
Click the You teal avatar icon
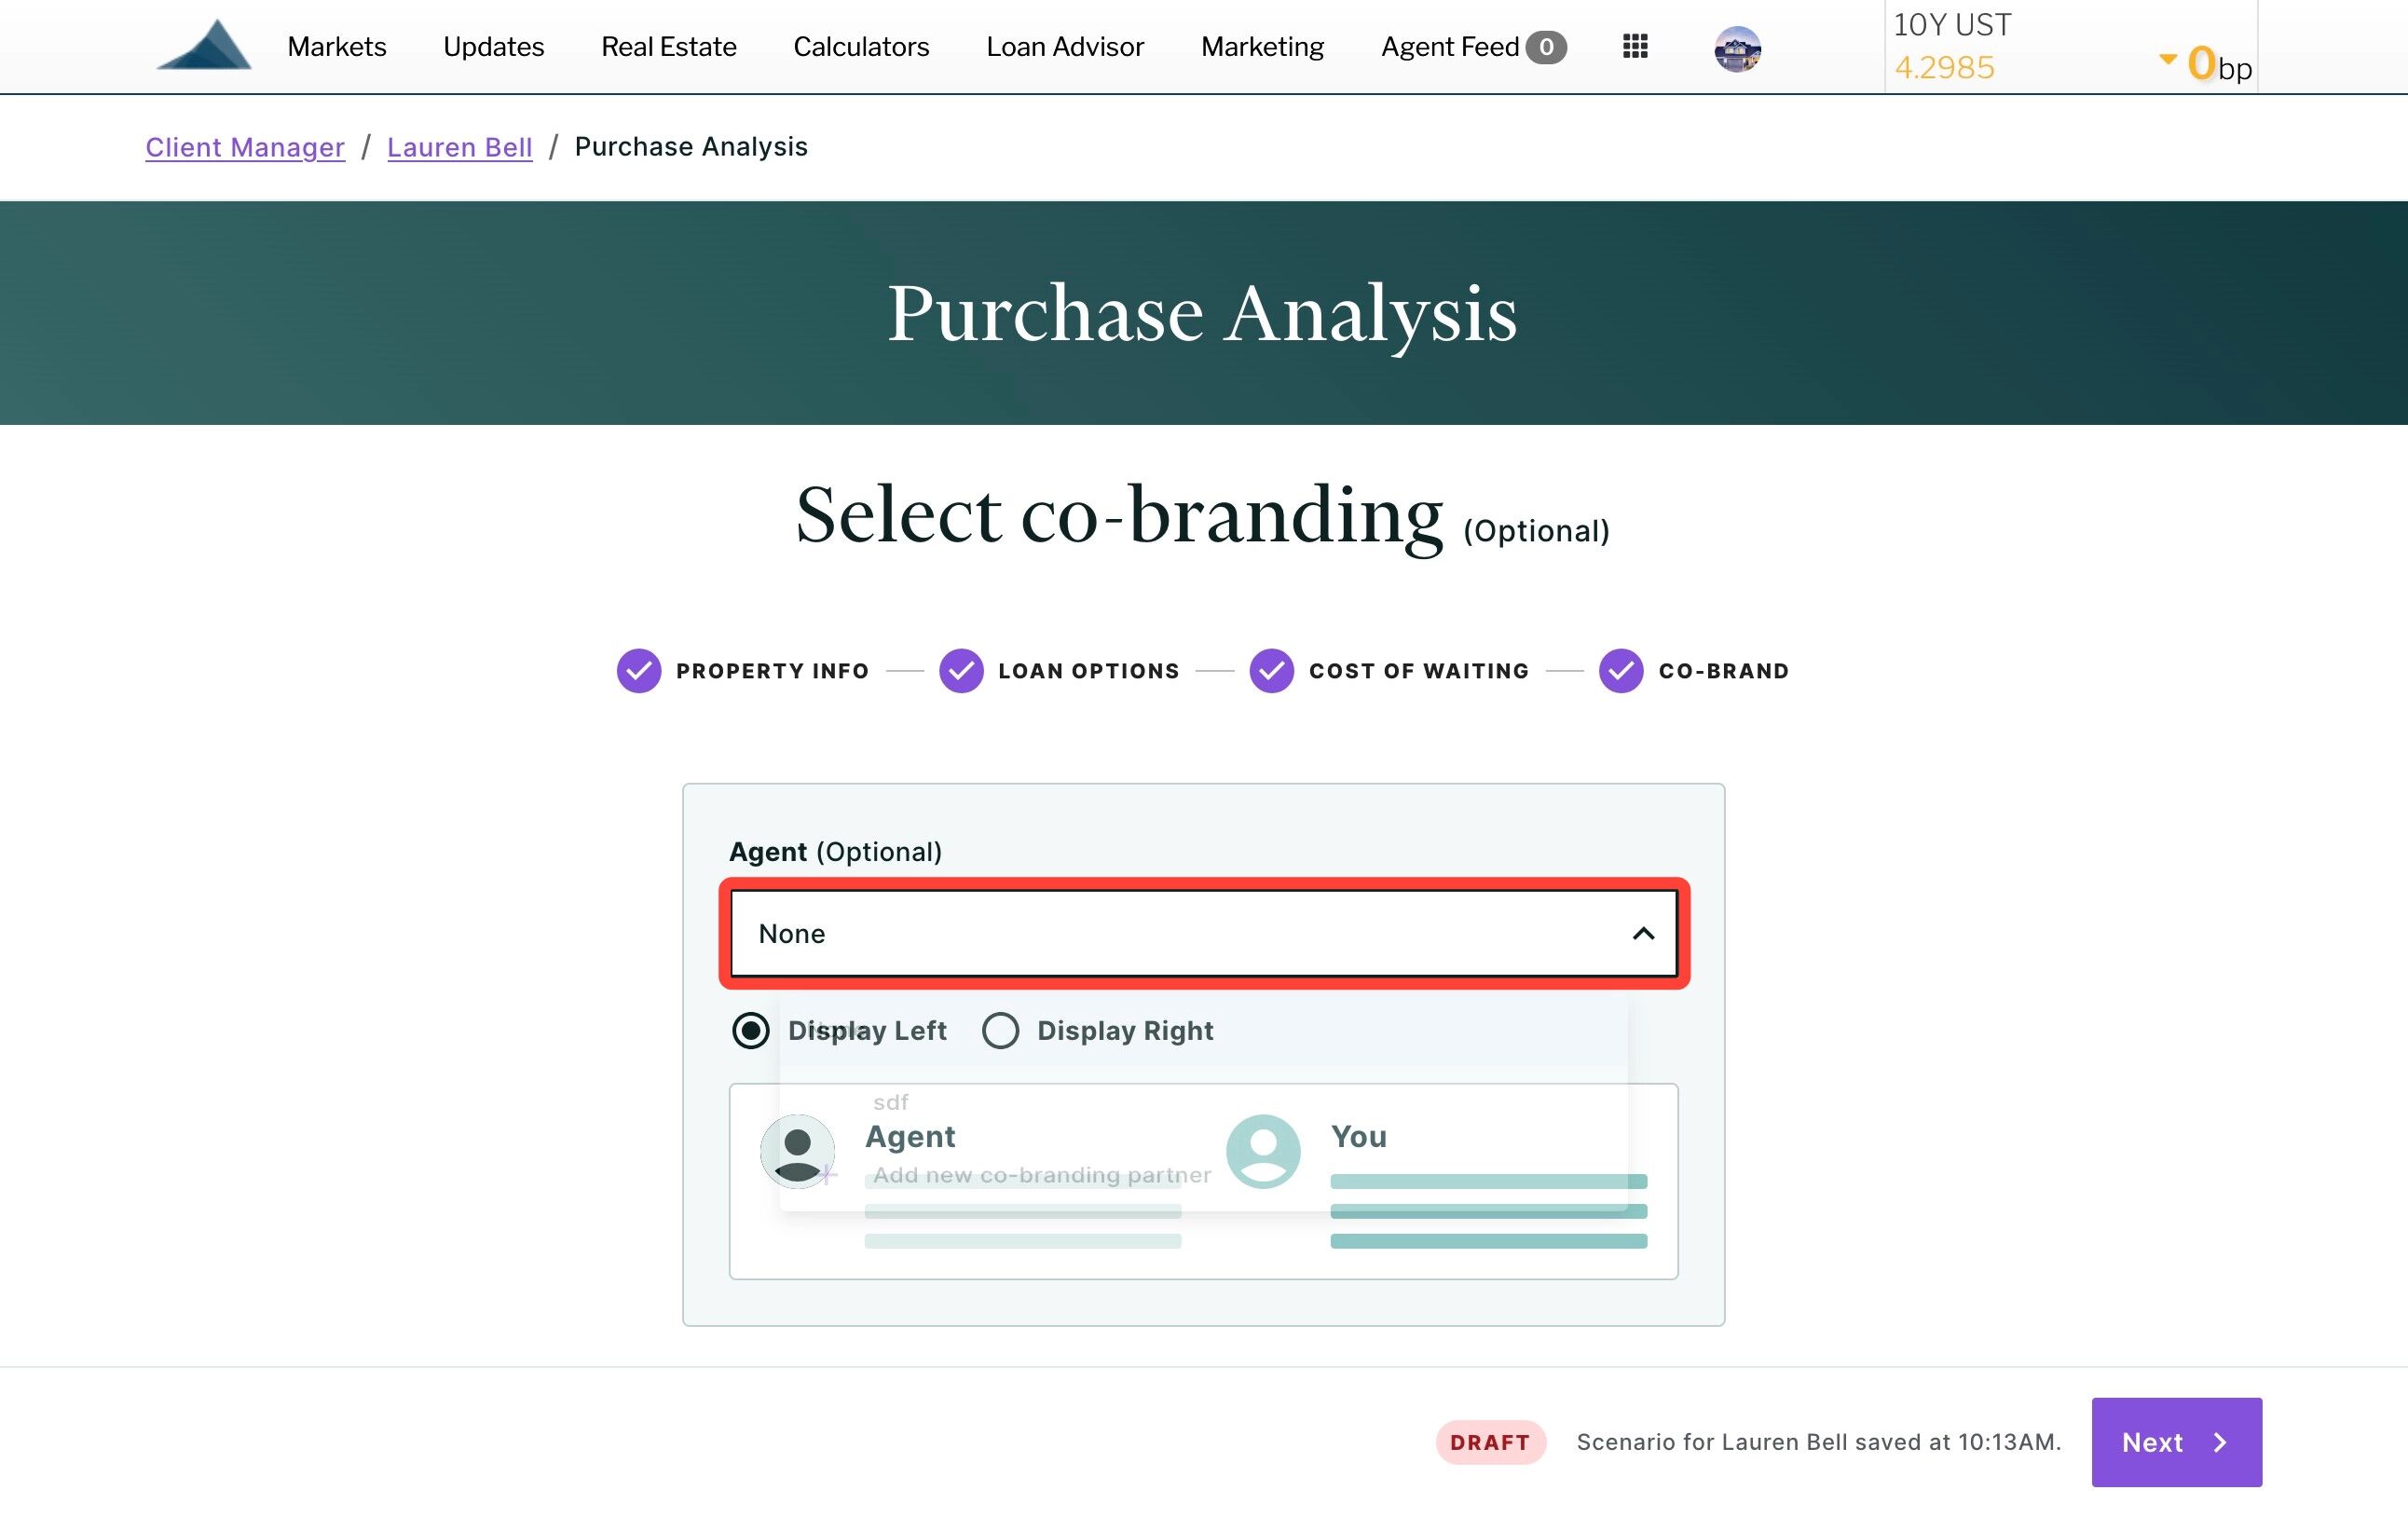click(1263, 1151)
